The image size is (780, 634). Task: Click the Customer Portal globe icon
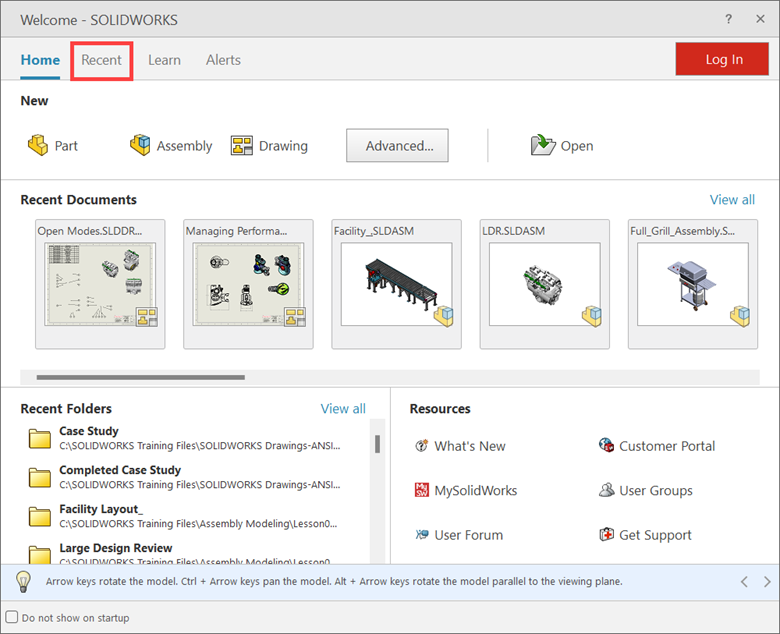(606, 445)
